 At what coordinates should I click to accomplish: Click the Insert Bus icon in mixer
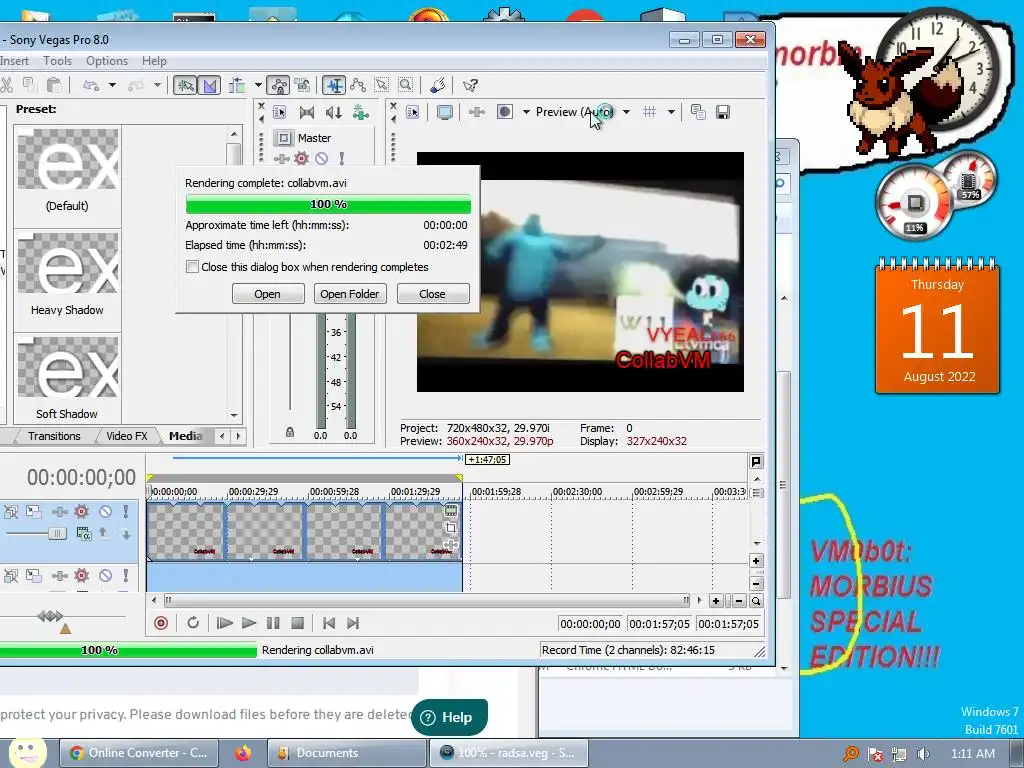pos(360,112)
